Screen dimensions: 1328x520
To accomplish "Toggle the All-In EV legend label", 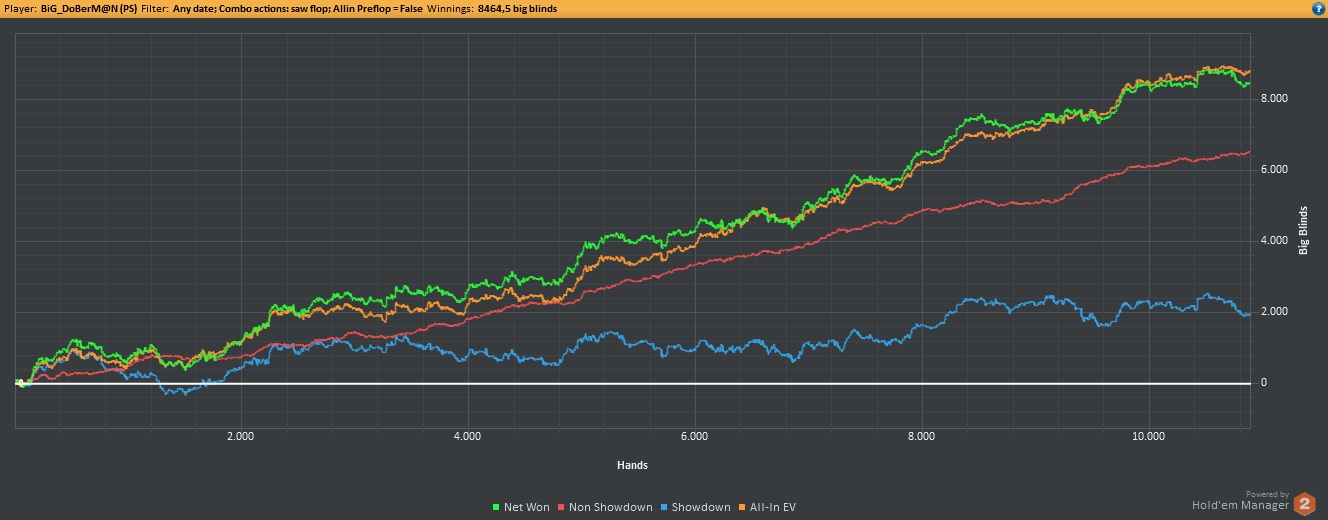I will 772,507.
